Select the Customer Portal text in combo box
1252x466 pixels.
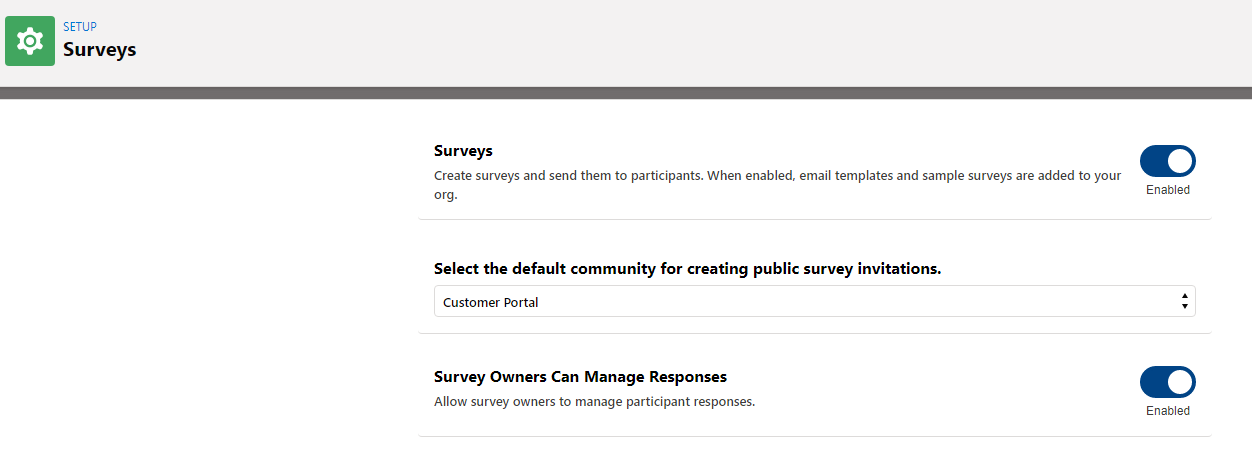point(491,302)
